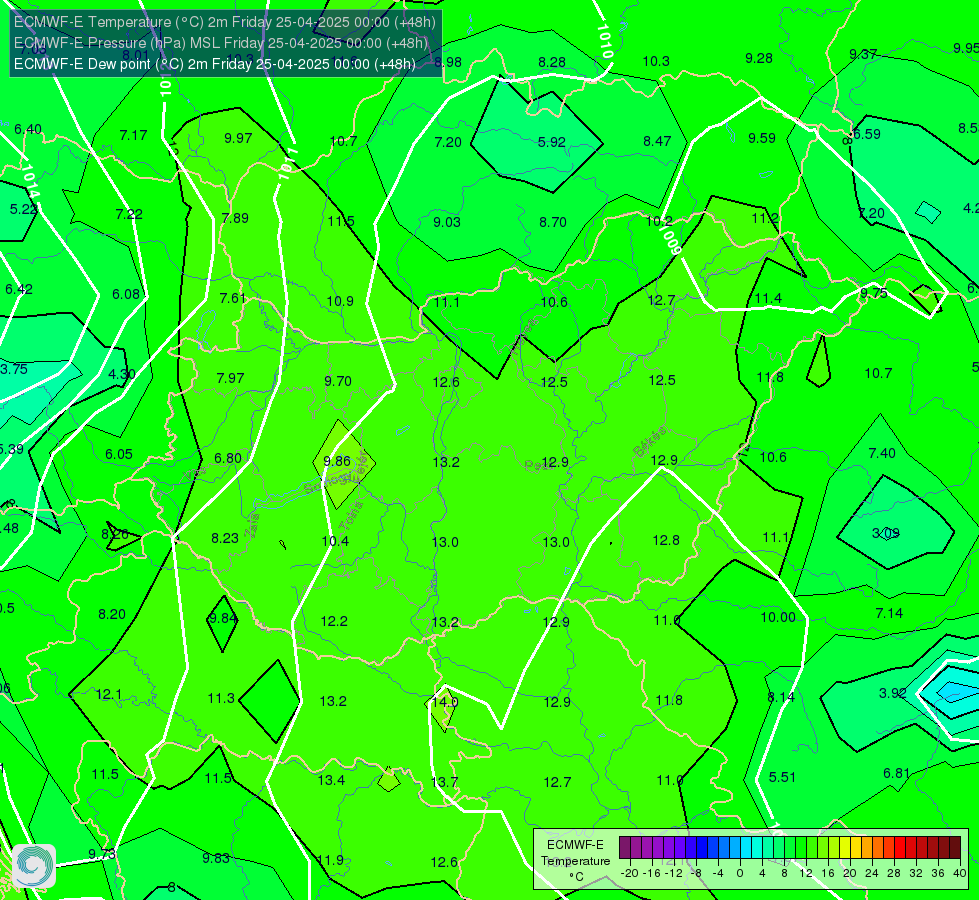Click the 13.7 temperature value
Viewport: 979px width, 900px height.
(444, 782)
